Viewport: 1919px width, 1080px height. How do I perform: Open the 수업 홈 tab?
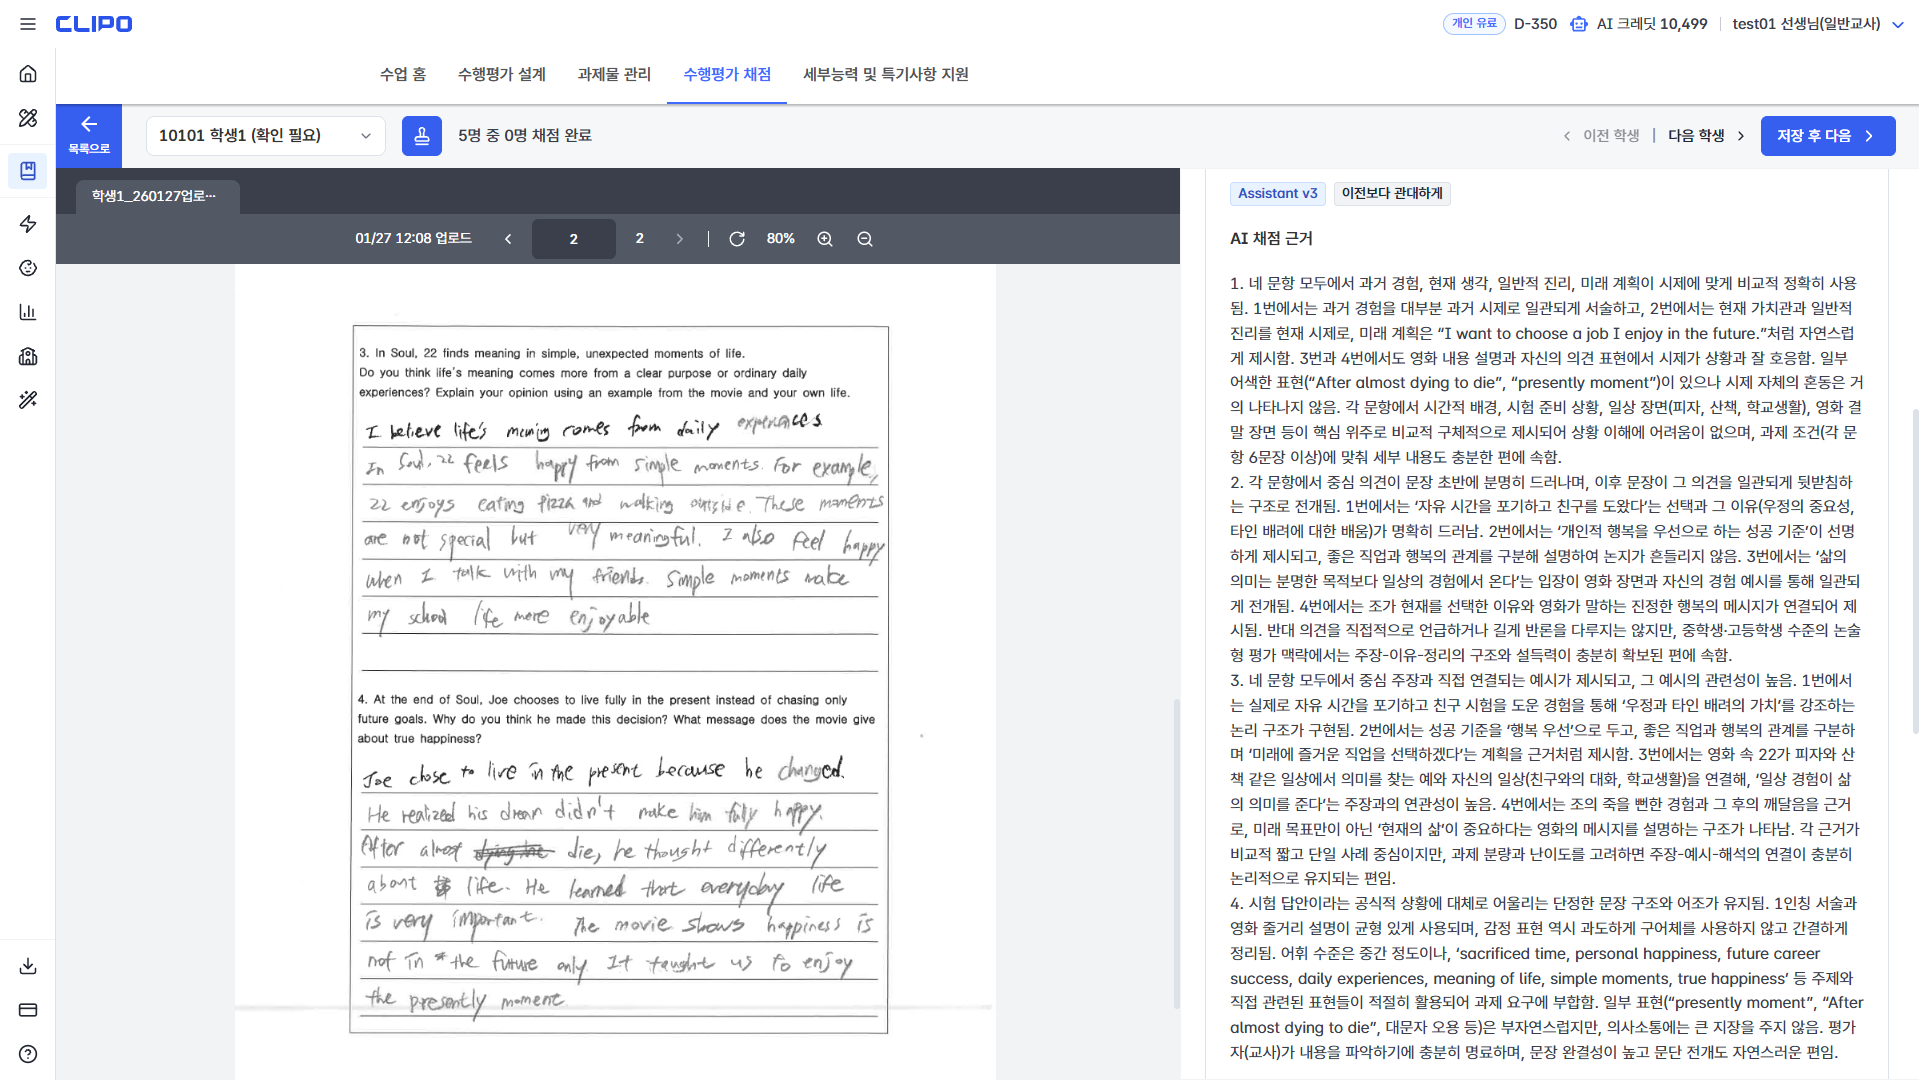coord(403,74)
